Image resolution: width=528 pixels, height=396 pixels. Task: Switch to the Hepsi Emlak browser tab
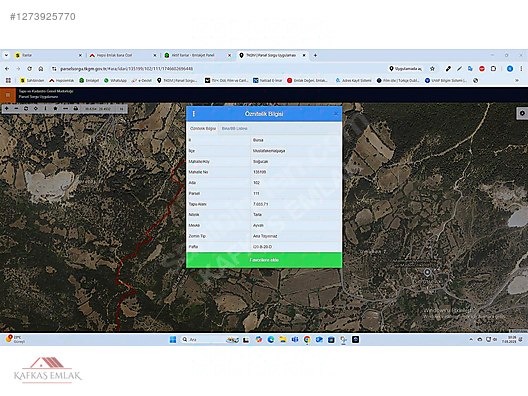[122, 55]
